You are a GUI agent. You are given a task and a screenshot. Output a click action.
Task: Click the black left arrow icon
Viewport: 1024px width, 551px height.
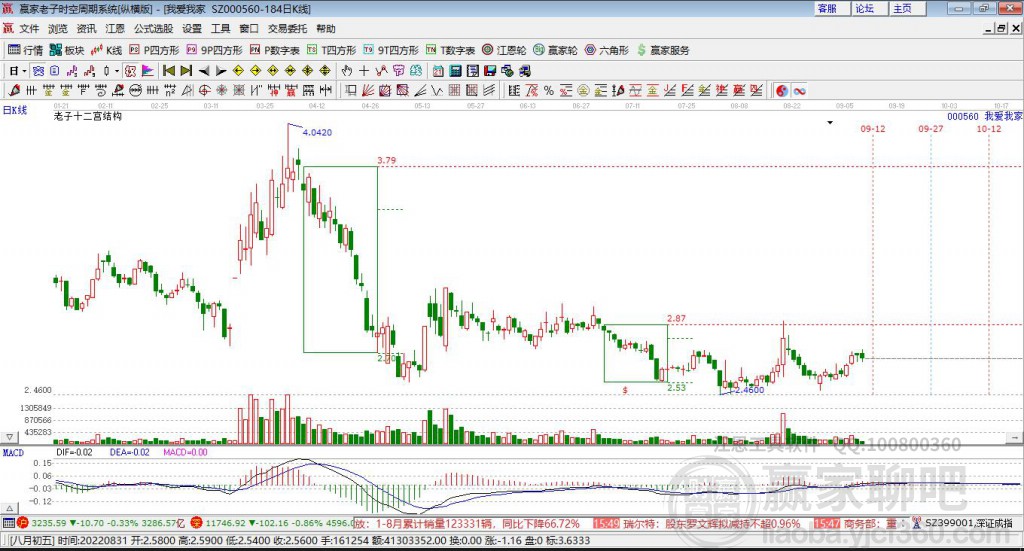[204, 71]
